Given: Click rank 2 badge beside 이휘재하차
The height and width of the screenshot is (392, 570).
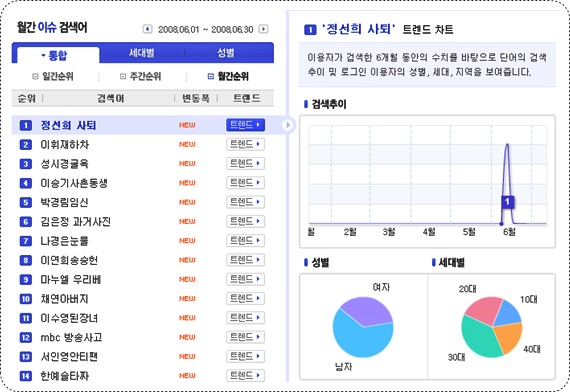Looking at the screenshot, I should (25, 145).
